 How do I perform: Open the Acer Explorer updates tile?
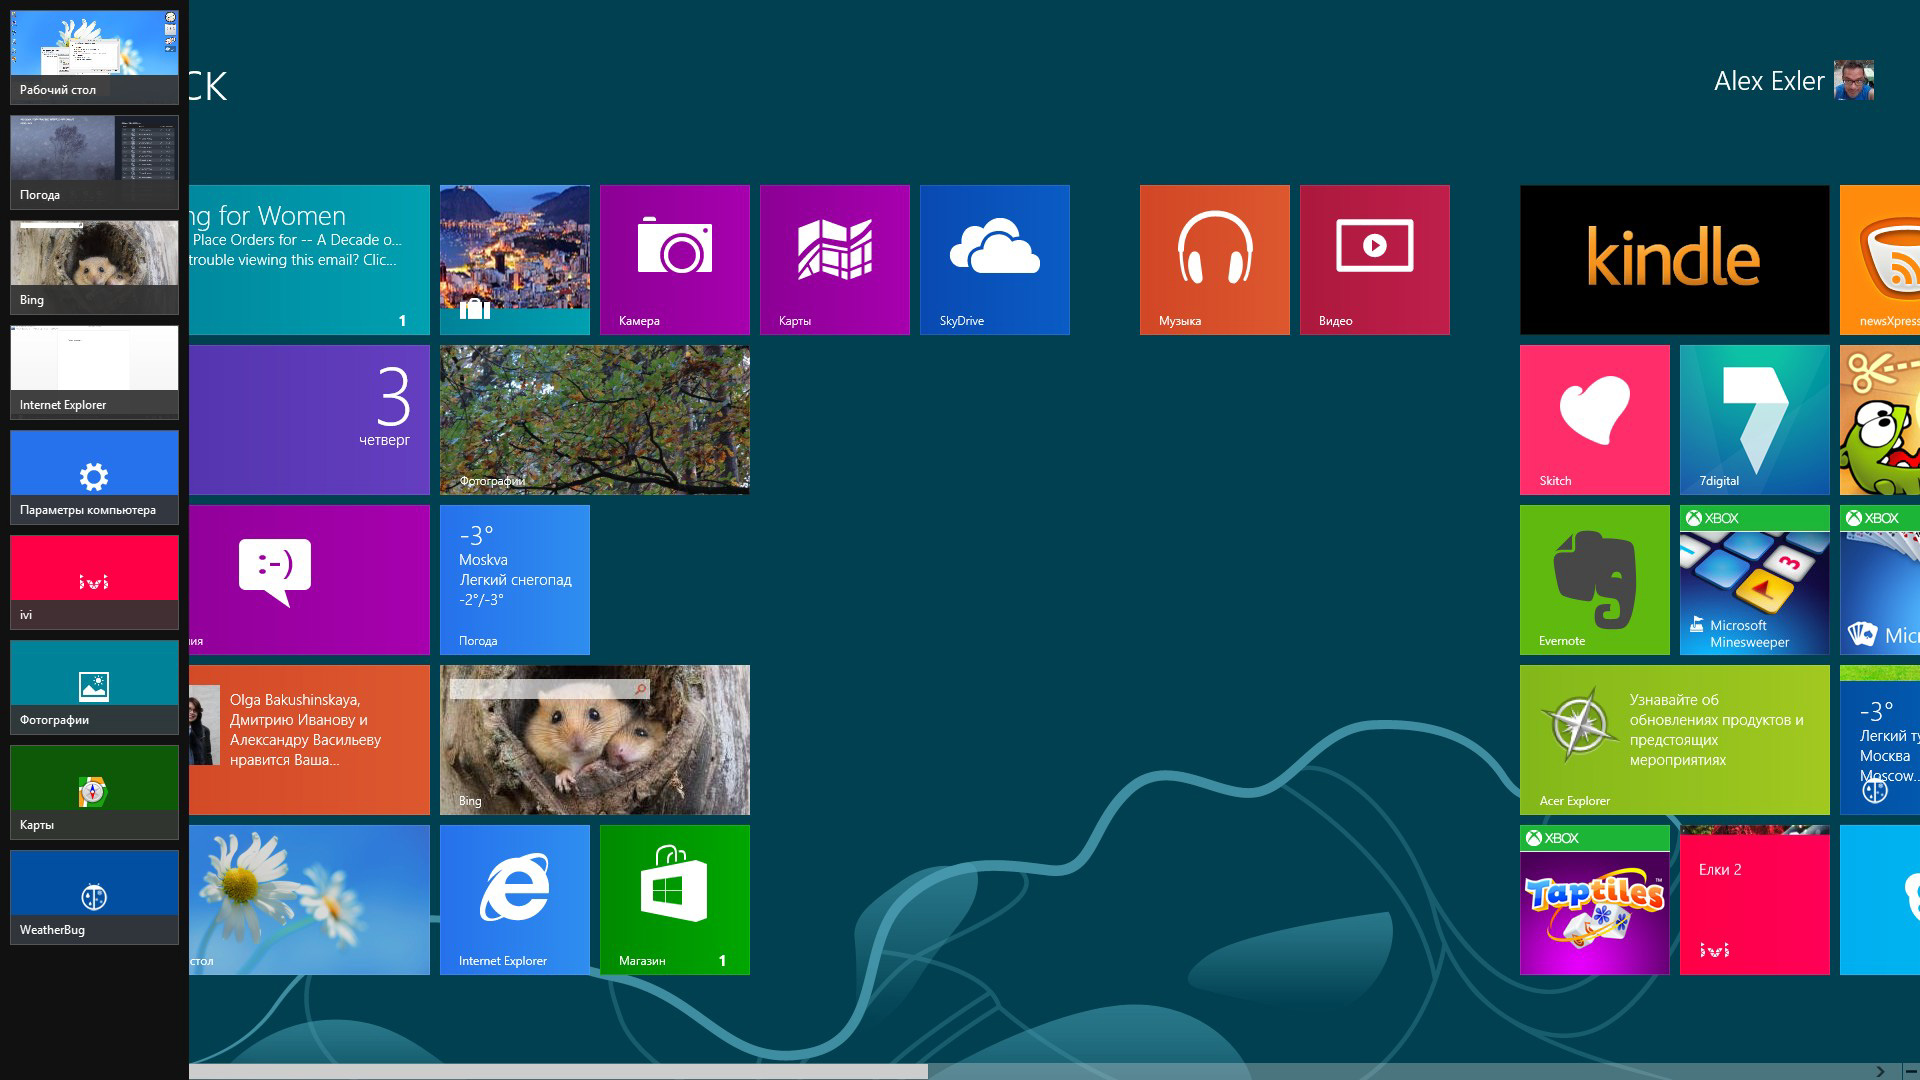[x=1675, y=739]
